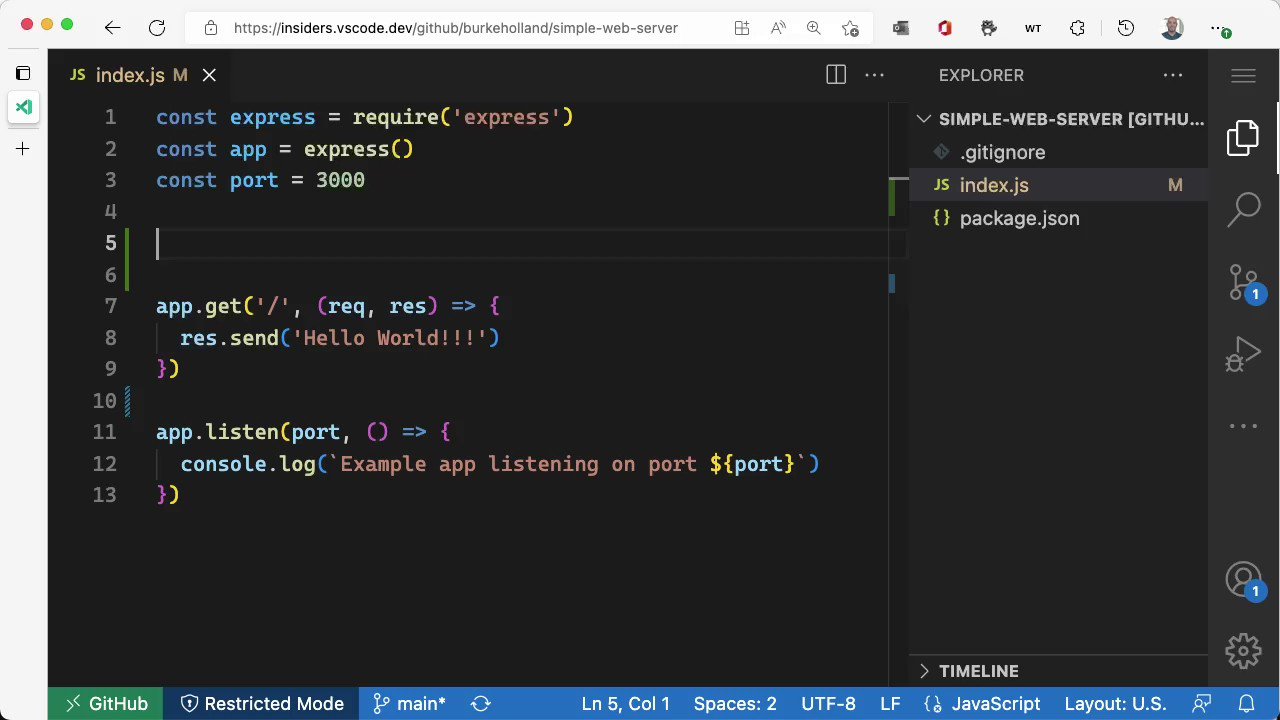Viewport: 1280px width, 720px height.
Task: Open the branch picker via main*
Action: pos(410,703)
